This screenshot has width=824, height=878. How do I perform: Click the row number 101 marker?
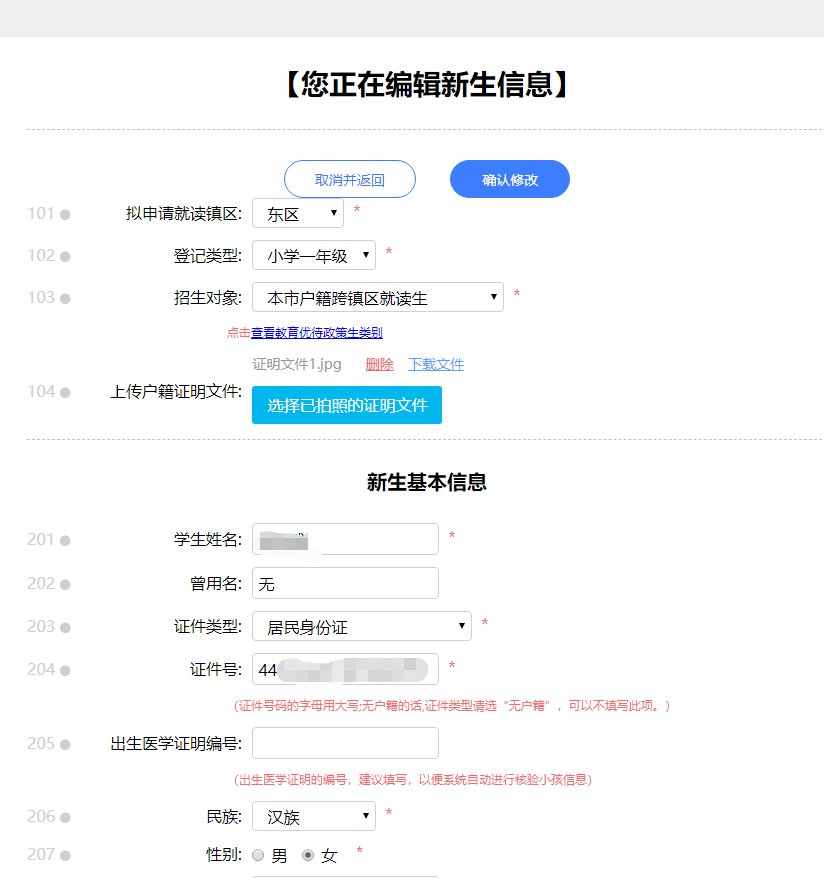pyautogui.click(x=49, y=213)
